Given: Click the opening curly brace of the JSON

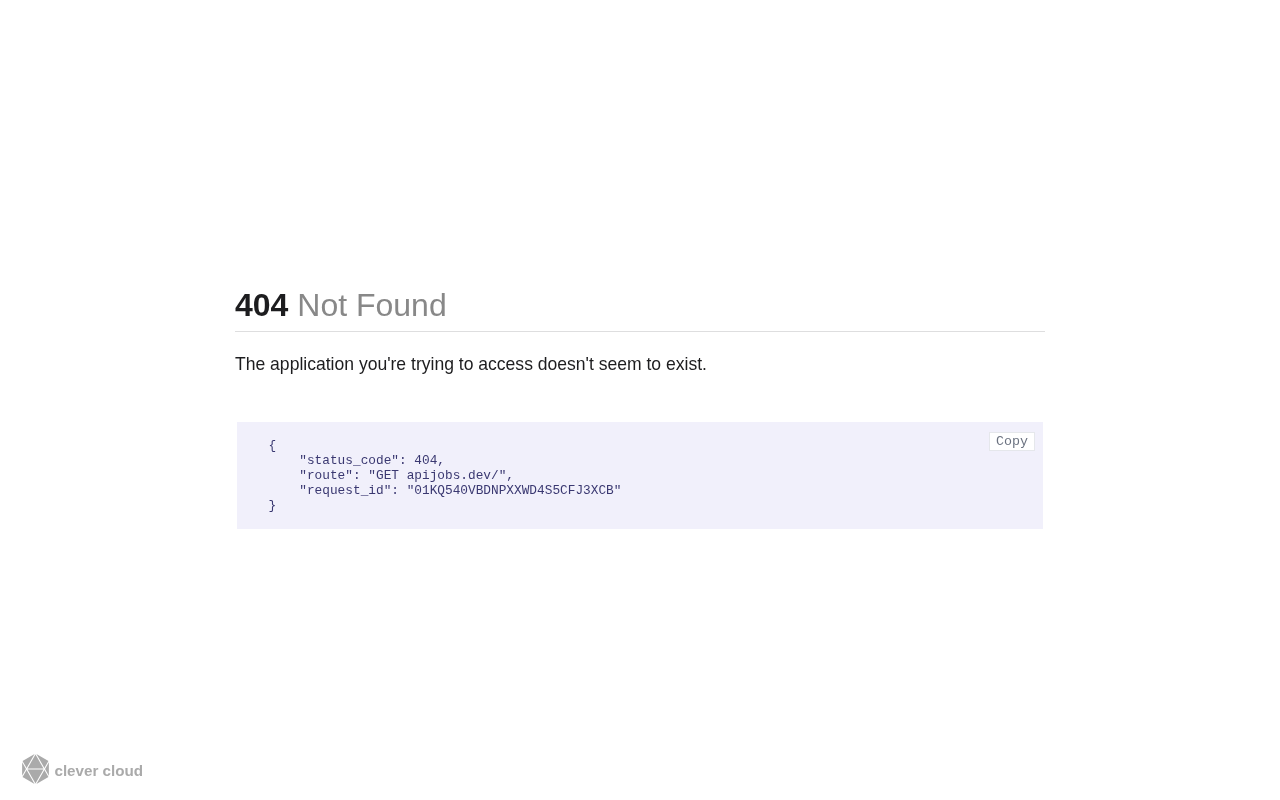Looking at the screenshot, I should tap(272, 446).
